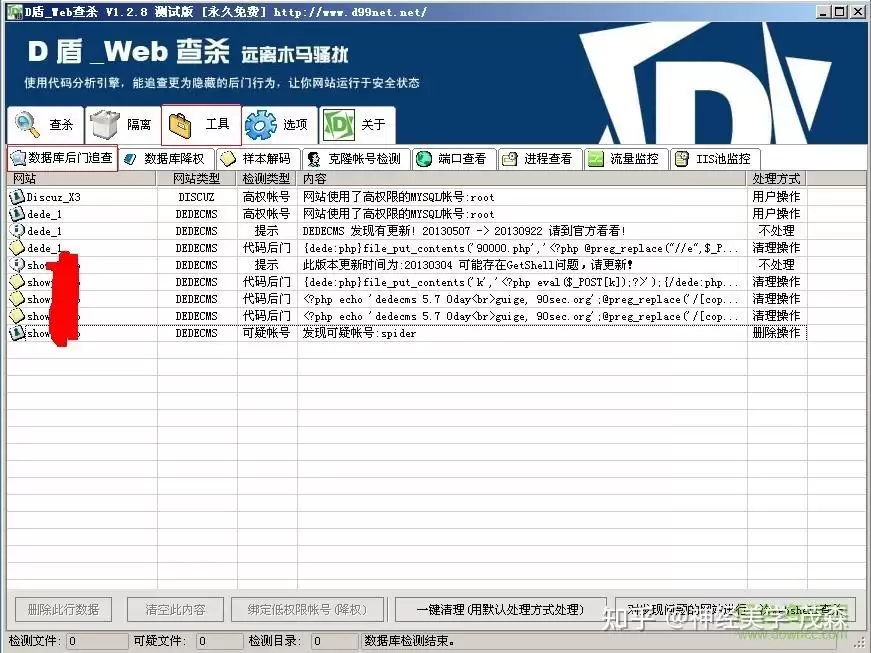
Task: Open the 进程查看 process viewer
Action: (540, 159)
